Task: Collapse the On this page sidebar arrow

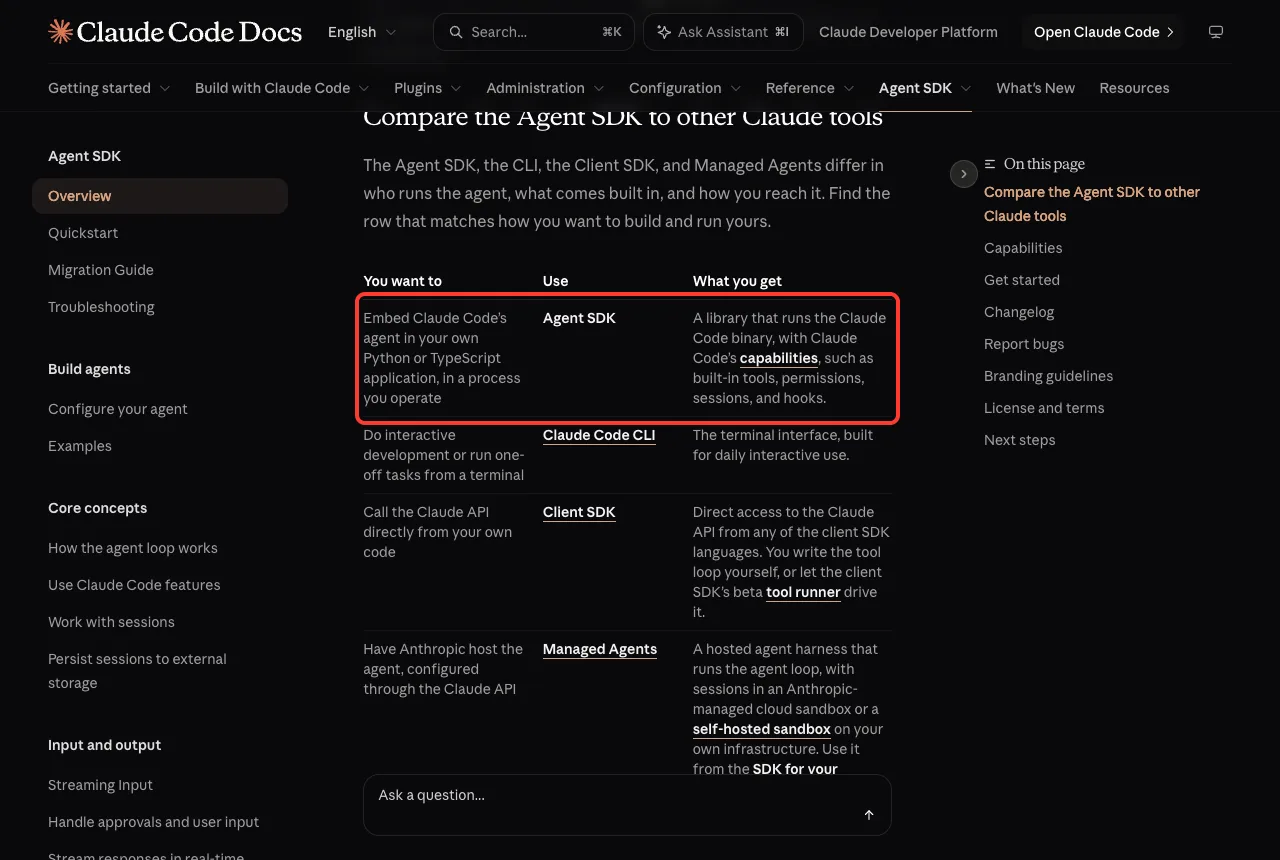Action: click(x=963, y=174)
